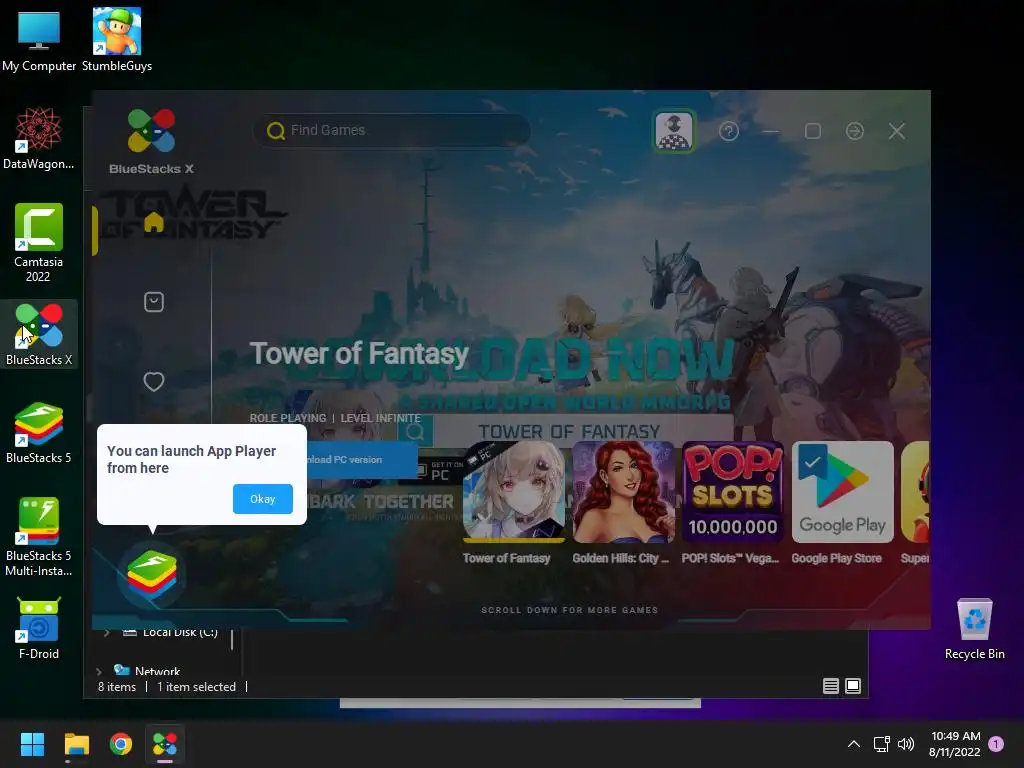Open the Recycle Bin desktop icon
The height and width of the screenshot is (768, 1024).
pos(974,629)
